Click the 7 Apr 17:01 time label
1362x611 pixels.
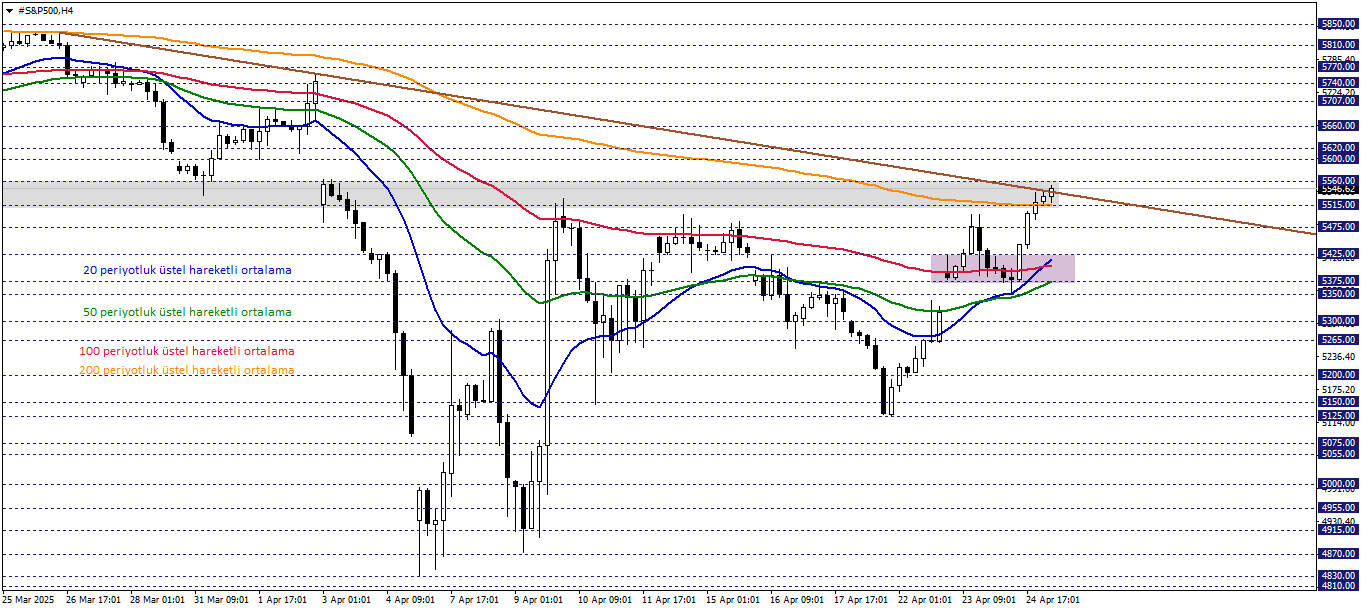(475, 600)
